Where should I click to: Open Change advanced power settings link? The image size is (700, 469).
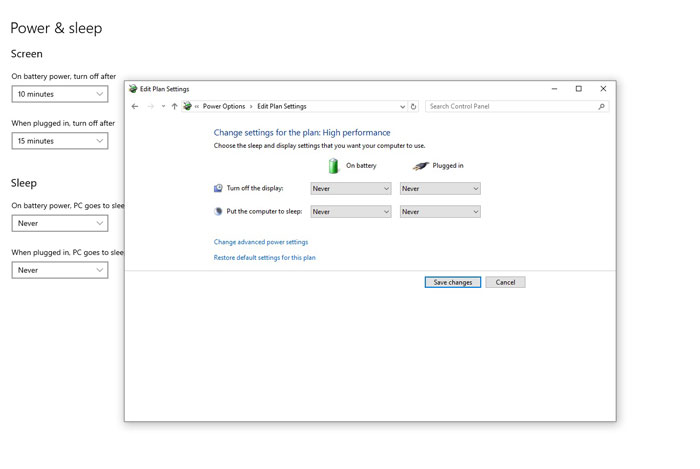point(261,242)
